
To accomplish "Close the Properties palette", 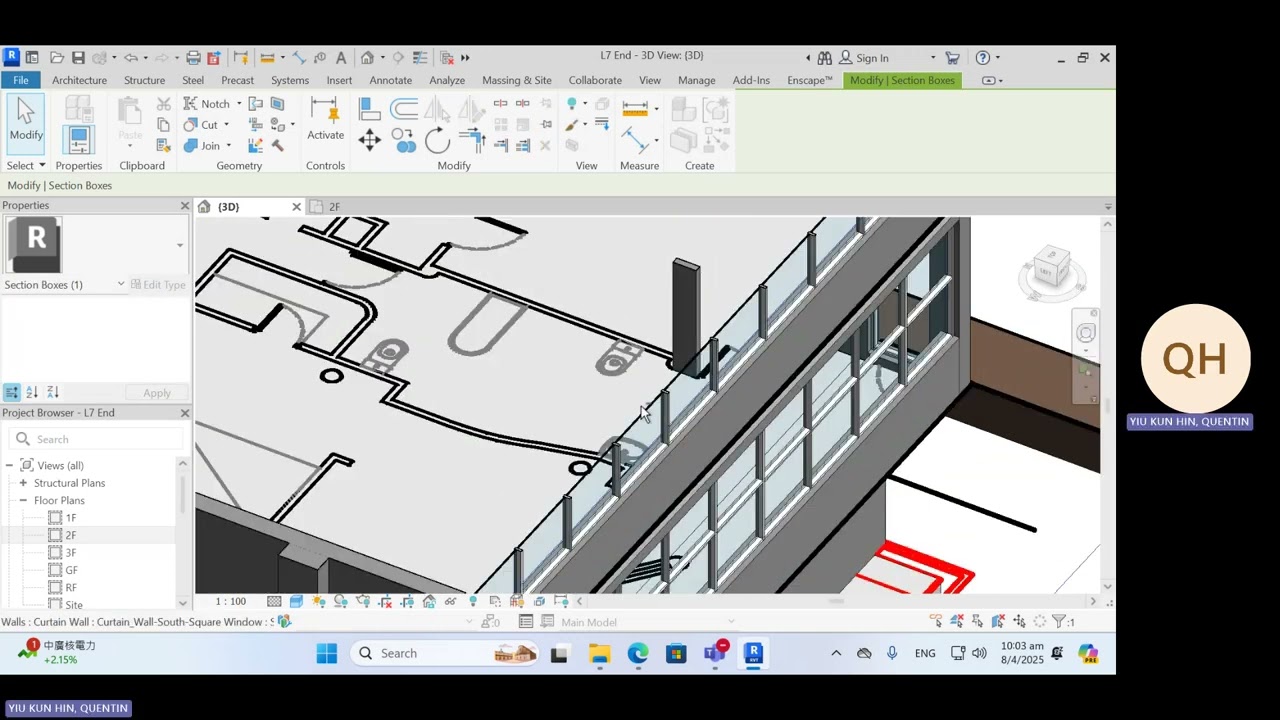I will pos(184,205).
